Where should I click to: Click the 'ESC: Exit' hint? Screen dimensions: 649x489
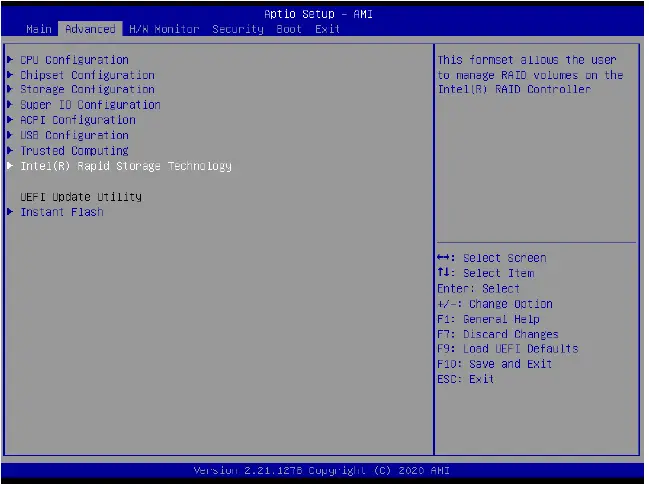pyautogui.click(x=466, y=379)
